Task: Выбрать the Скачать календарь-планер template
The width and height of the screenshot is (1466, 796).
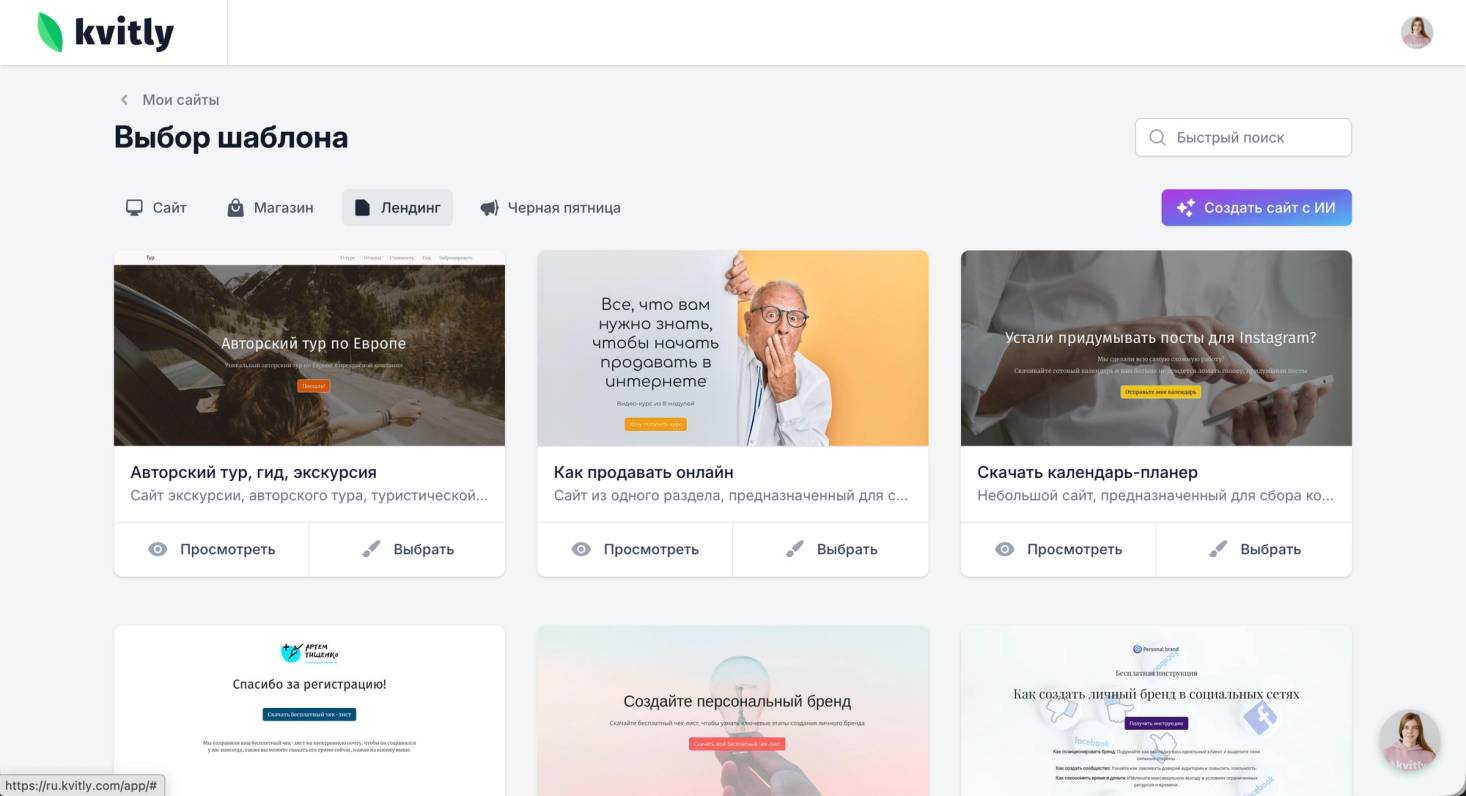Action: click(1254, 549)
